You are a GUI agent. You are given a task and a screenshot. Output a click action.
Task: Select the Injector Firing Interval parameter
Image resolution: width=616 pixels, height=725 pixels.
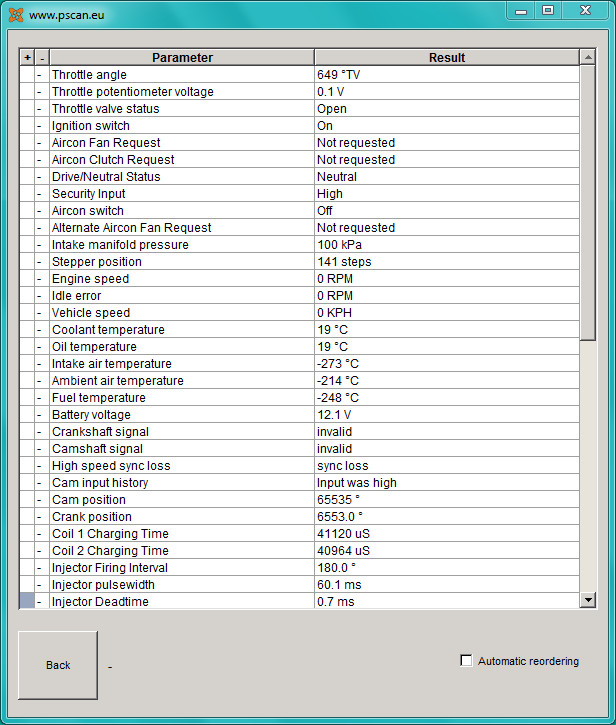(x=182, y=567)
